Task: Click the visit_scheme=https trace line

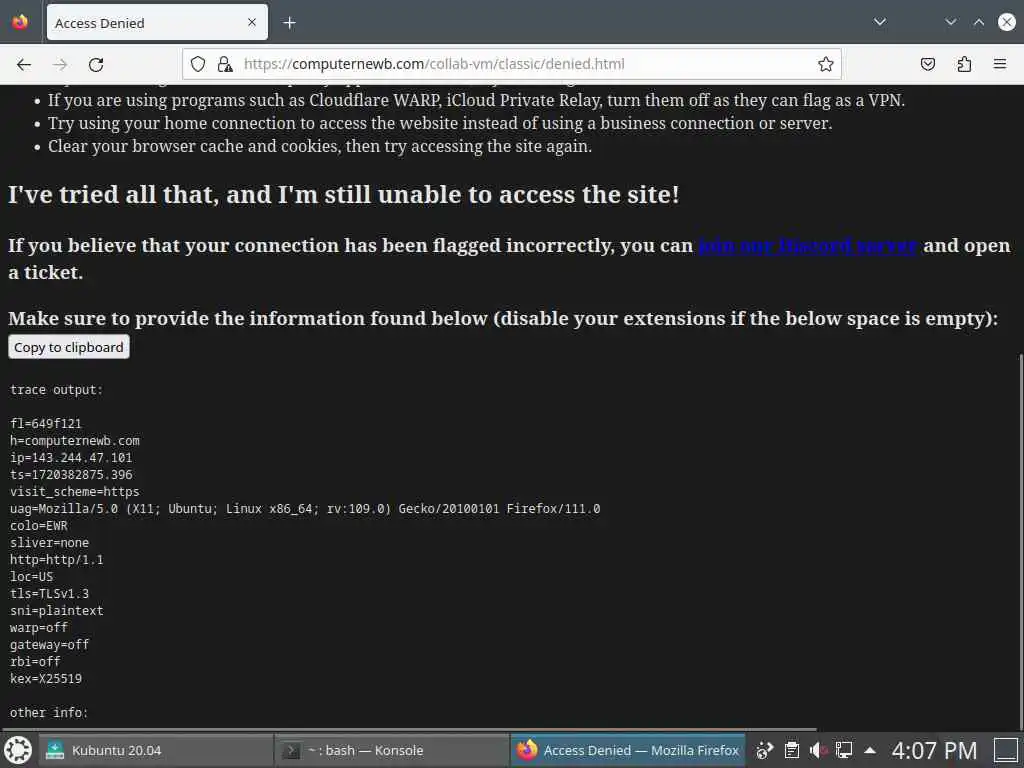Action: pyautogui.click(x=74, y=492)
